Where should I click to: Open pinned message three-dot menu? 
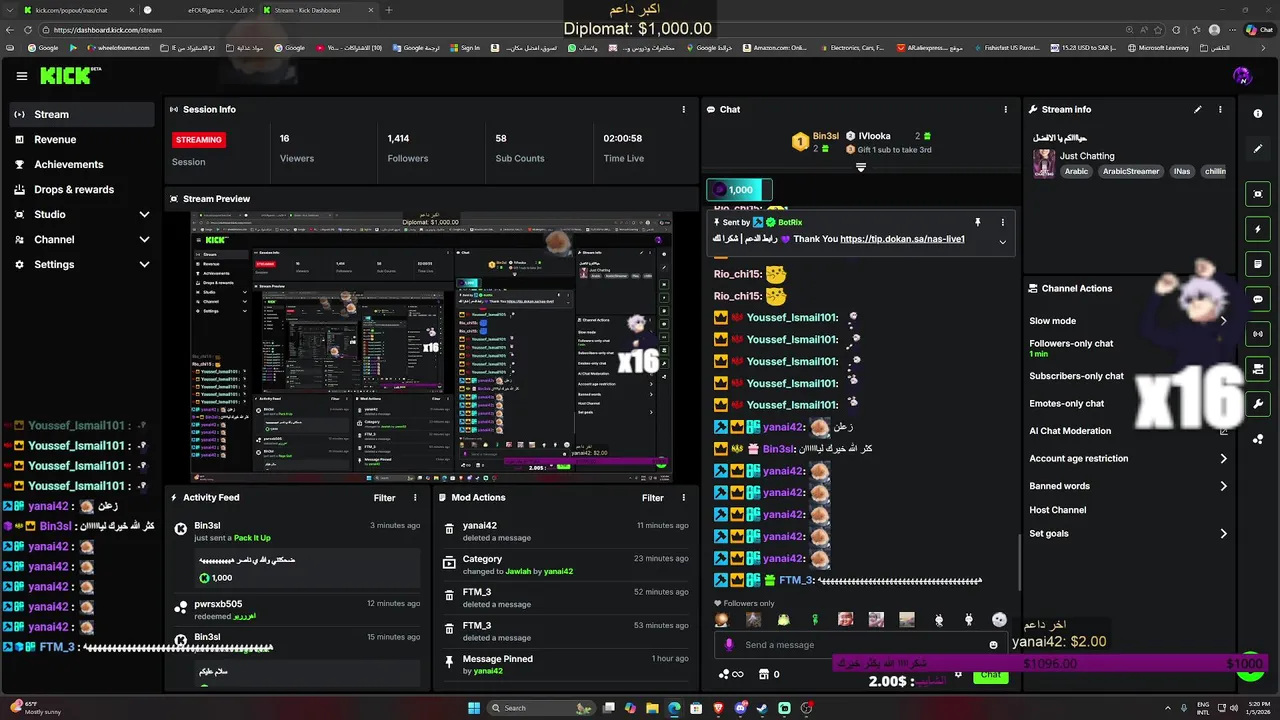1002,222
